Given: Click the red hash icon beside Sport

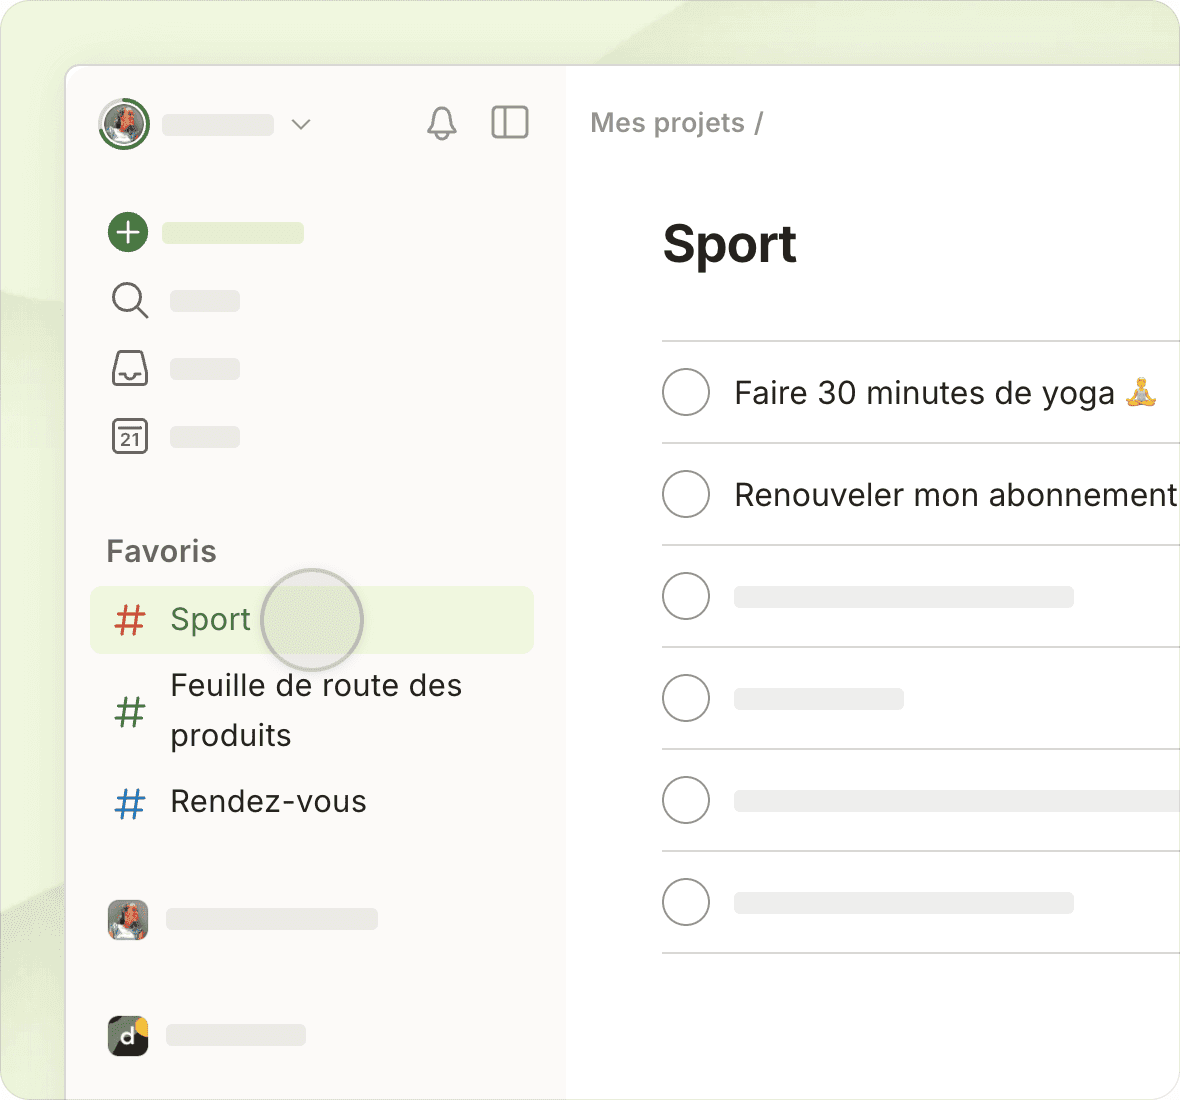Looking at the screenshot, I should (x=130, y=620).
